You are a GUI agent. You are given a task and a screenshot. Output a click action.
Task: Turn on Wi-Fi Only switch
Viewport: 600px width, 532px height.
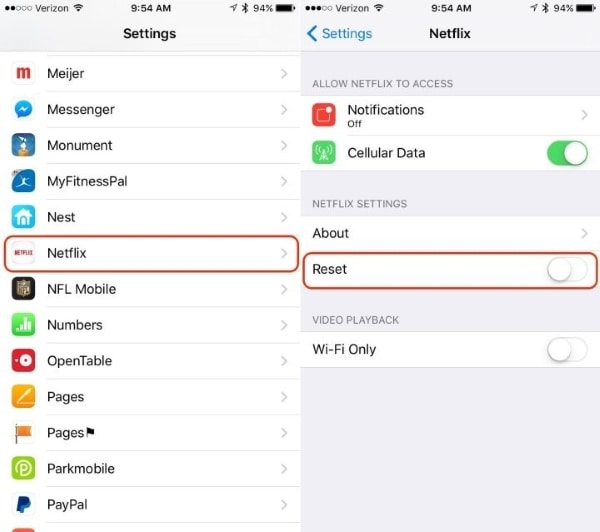pos(567,349)
